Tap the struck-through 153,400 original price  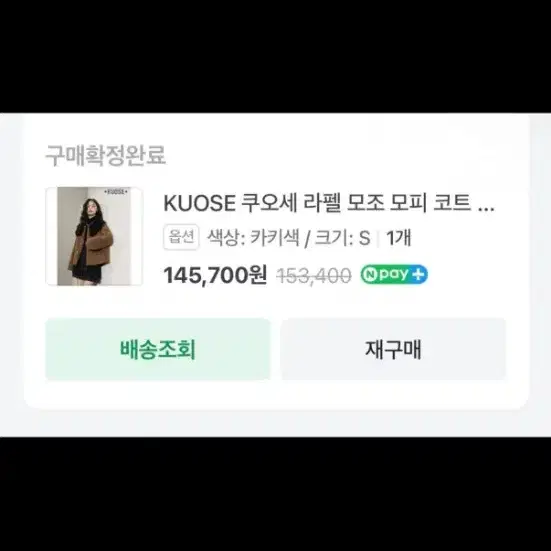(x=314, y=276)
